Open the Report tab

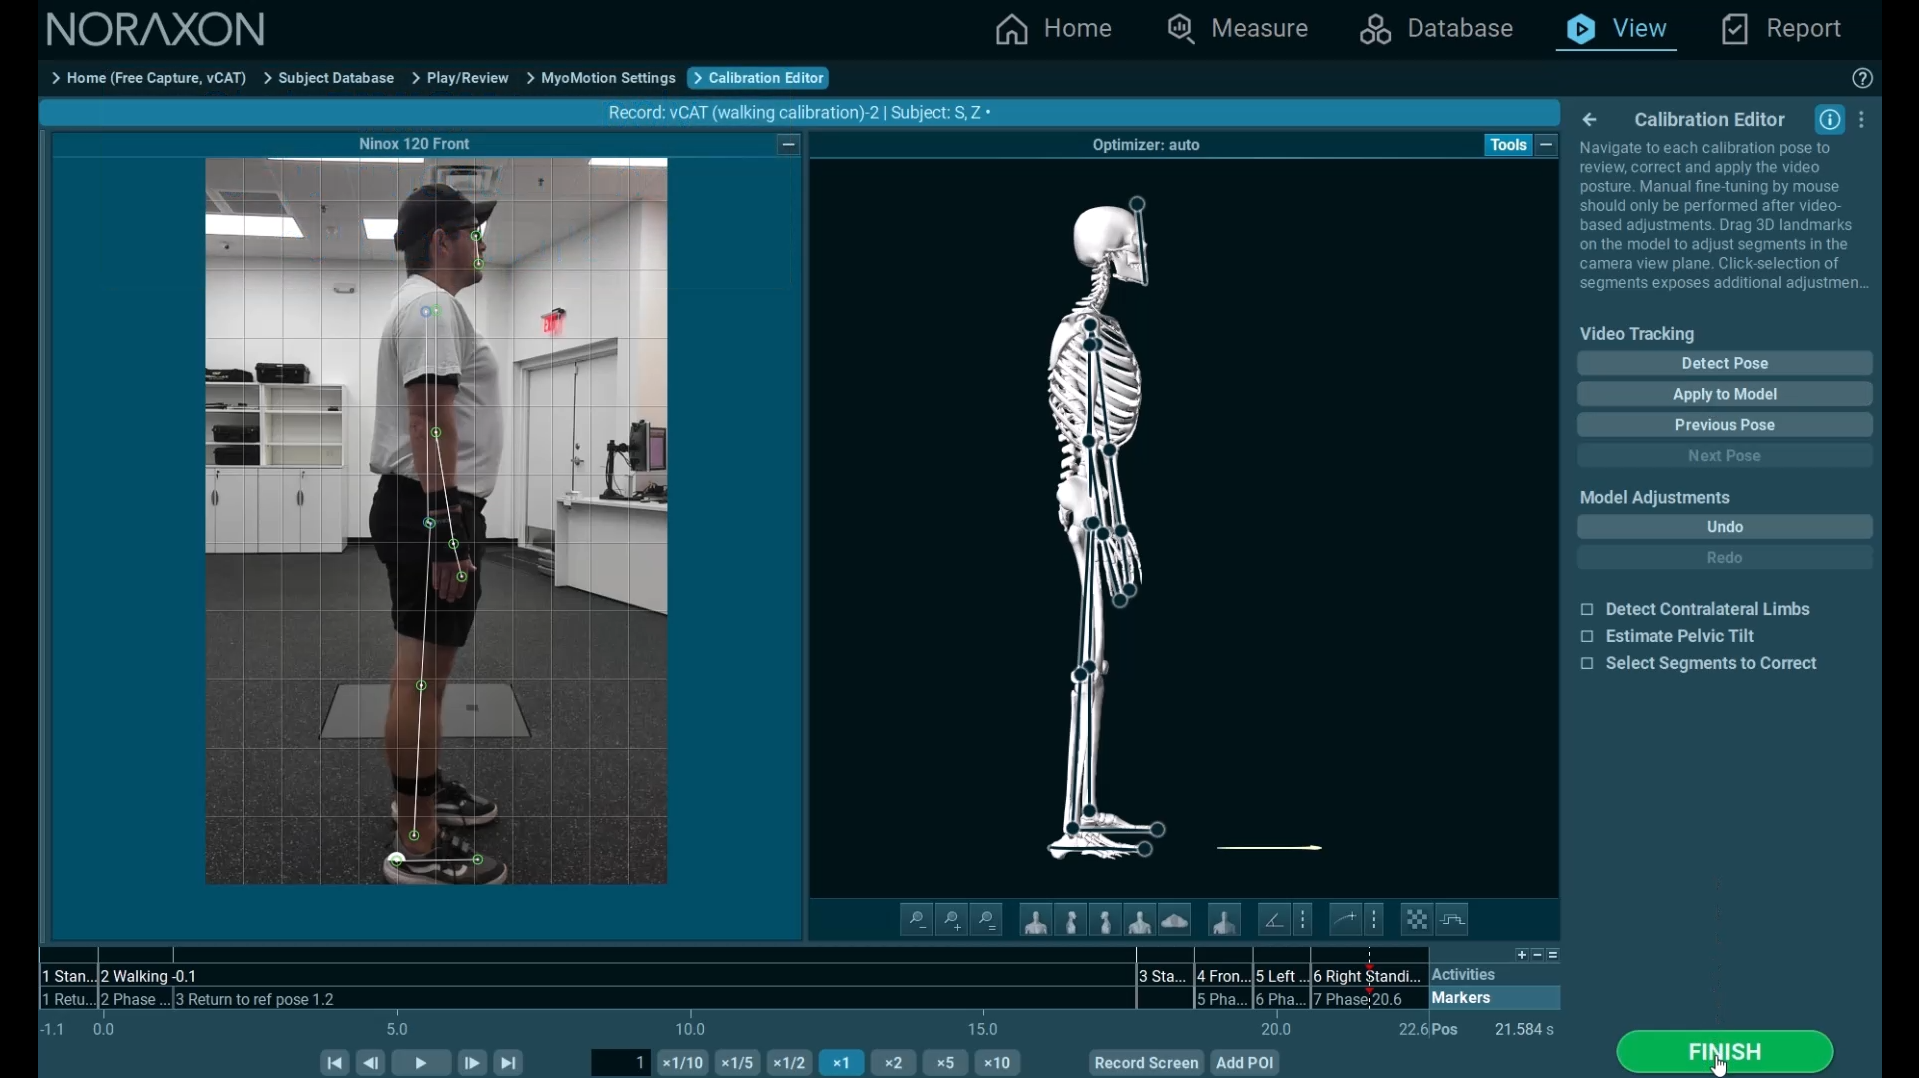tap(1782, 29)
